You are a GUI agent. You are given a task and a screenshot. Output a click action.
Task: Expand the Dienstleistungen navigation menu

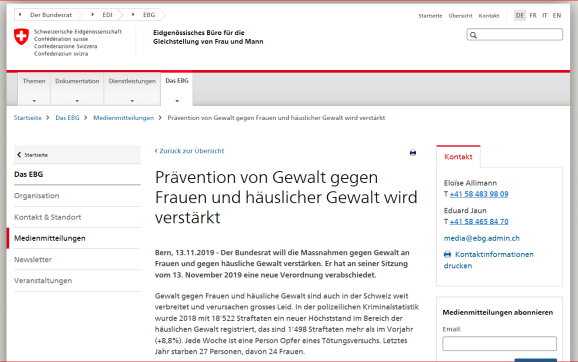pos(132,90)
